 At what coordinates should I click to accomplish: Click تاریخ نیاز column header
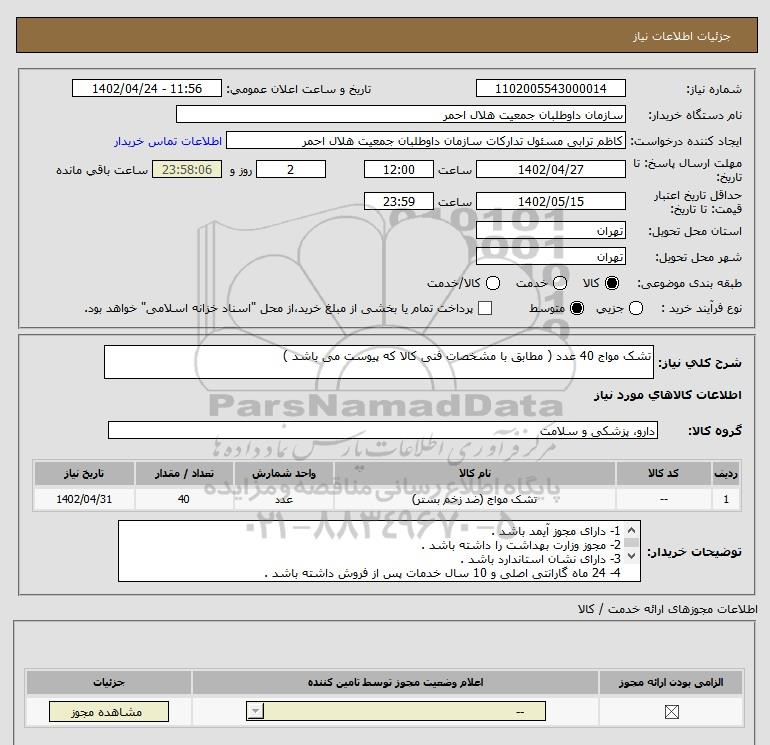click(x=84, y=473)
